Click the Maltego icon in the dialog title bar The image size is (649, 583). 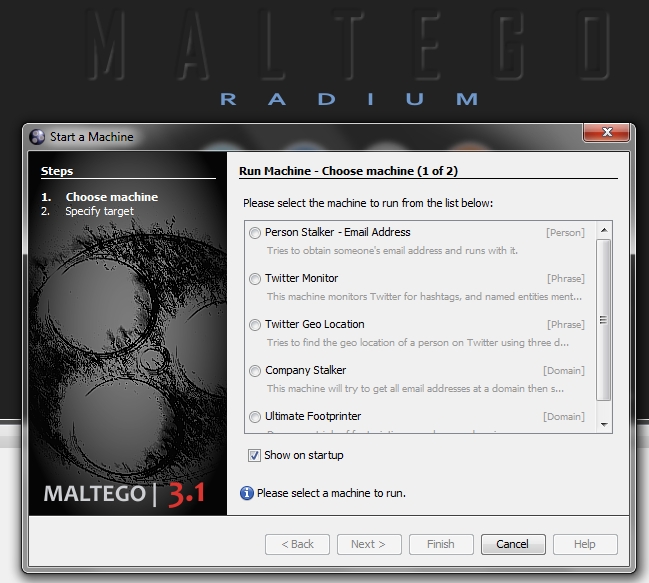click(x=38, y=136)
